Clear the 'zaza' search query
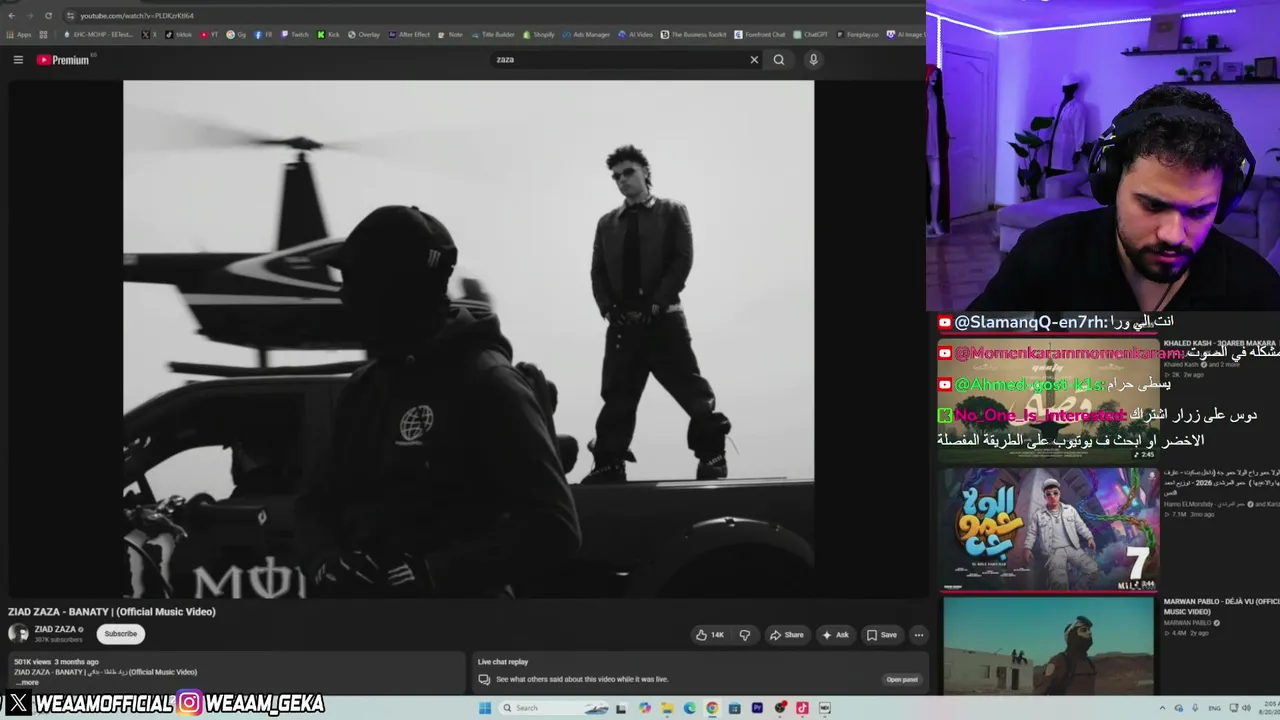Viewport: 1280px width, 720px height. (754, 60)
